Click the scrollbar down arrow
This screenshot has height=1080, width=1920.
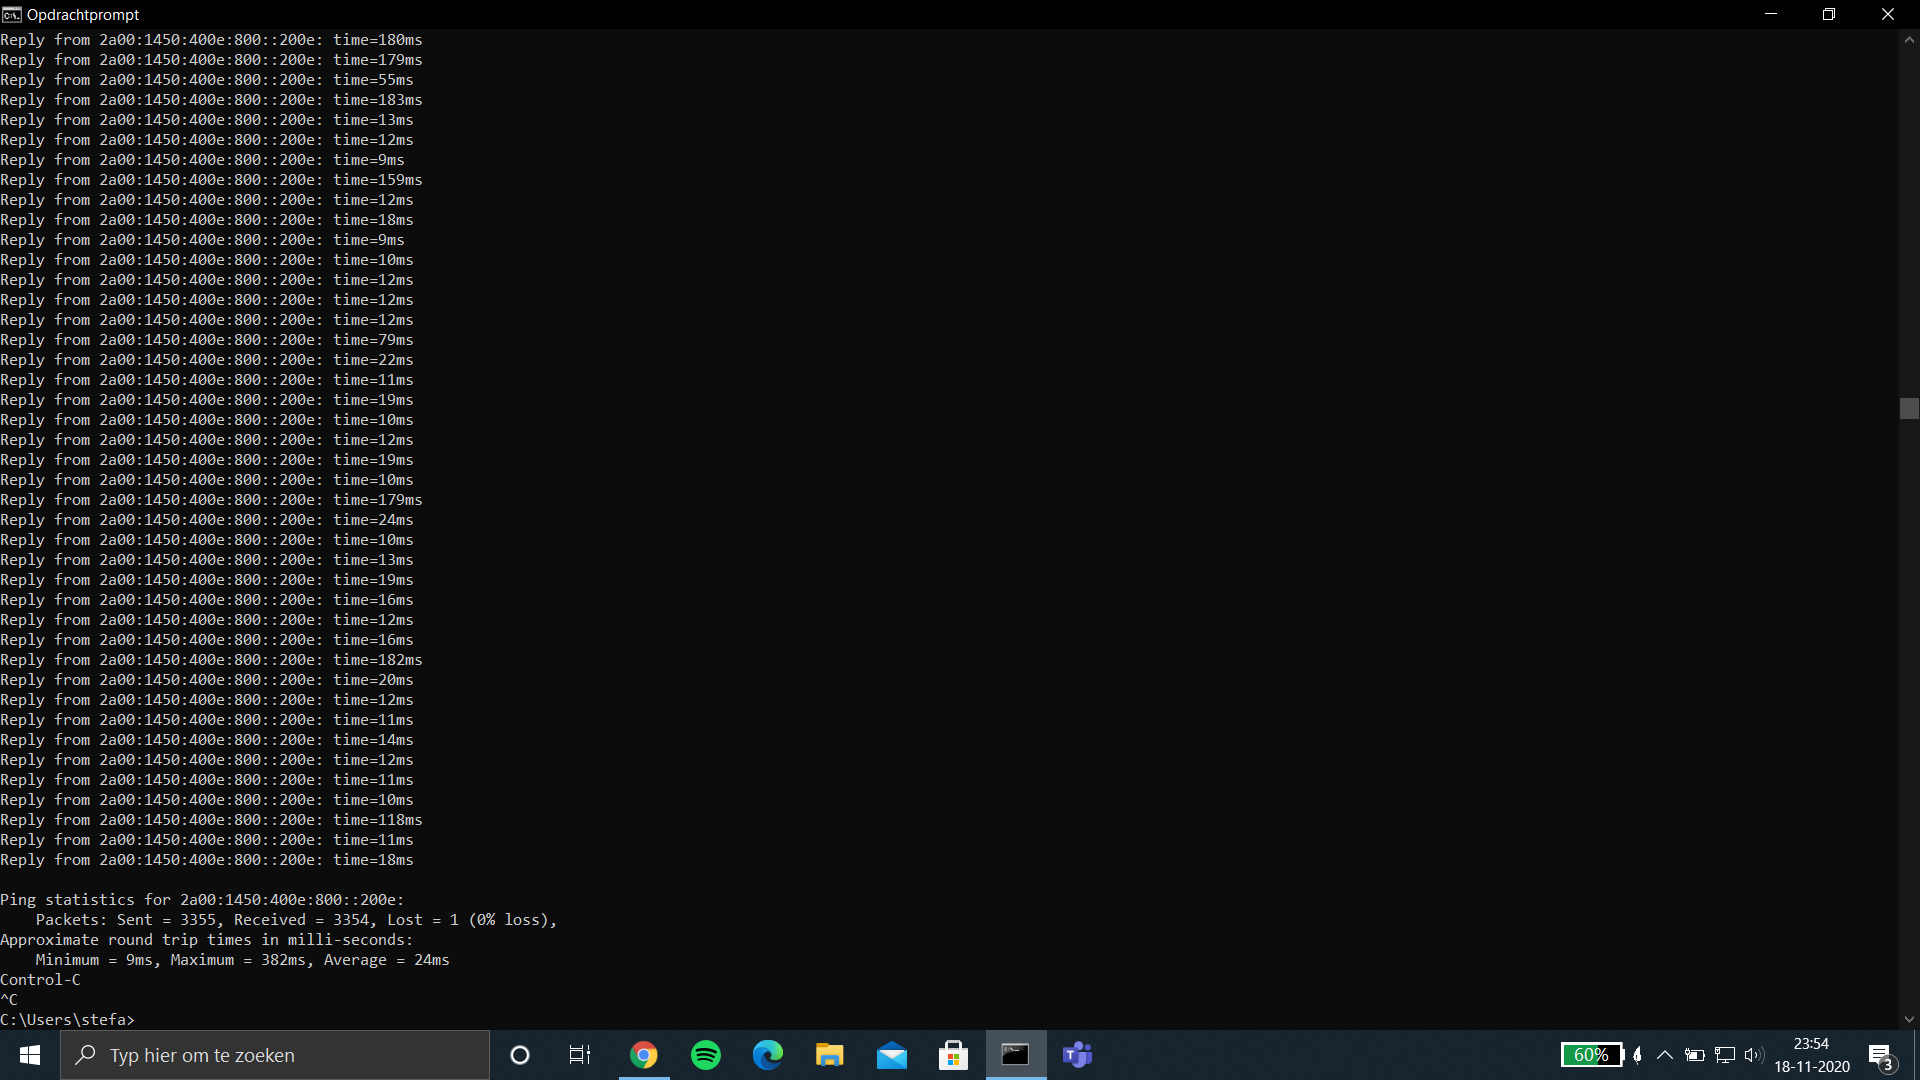[1909, 1020]
